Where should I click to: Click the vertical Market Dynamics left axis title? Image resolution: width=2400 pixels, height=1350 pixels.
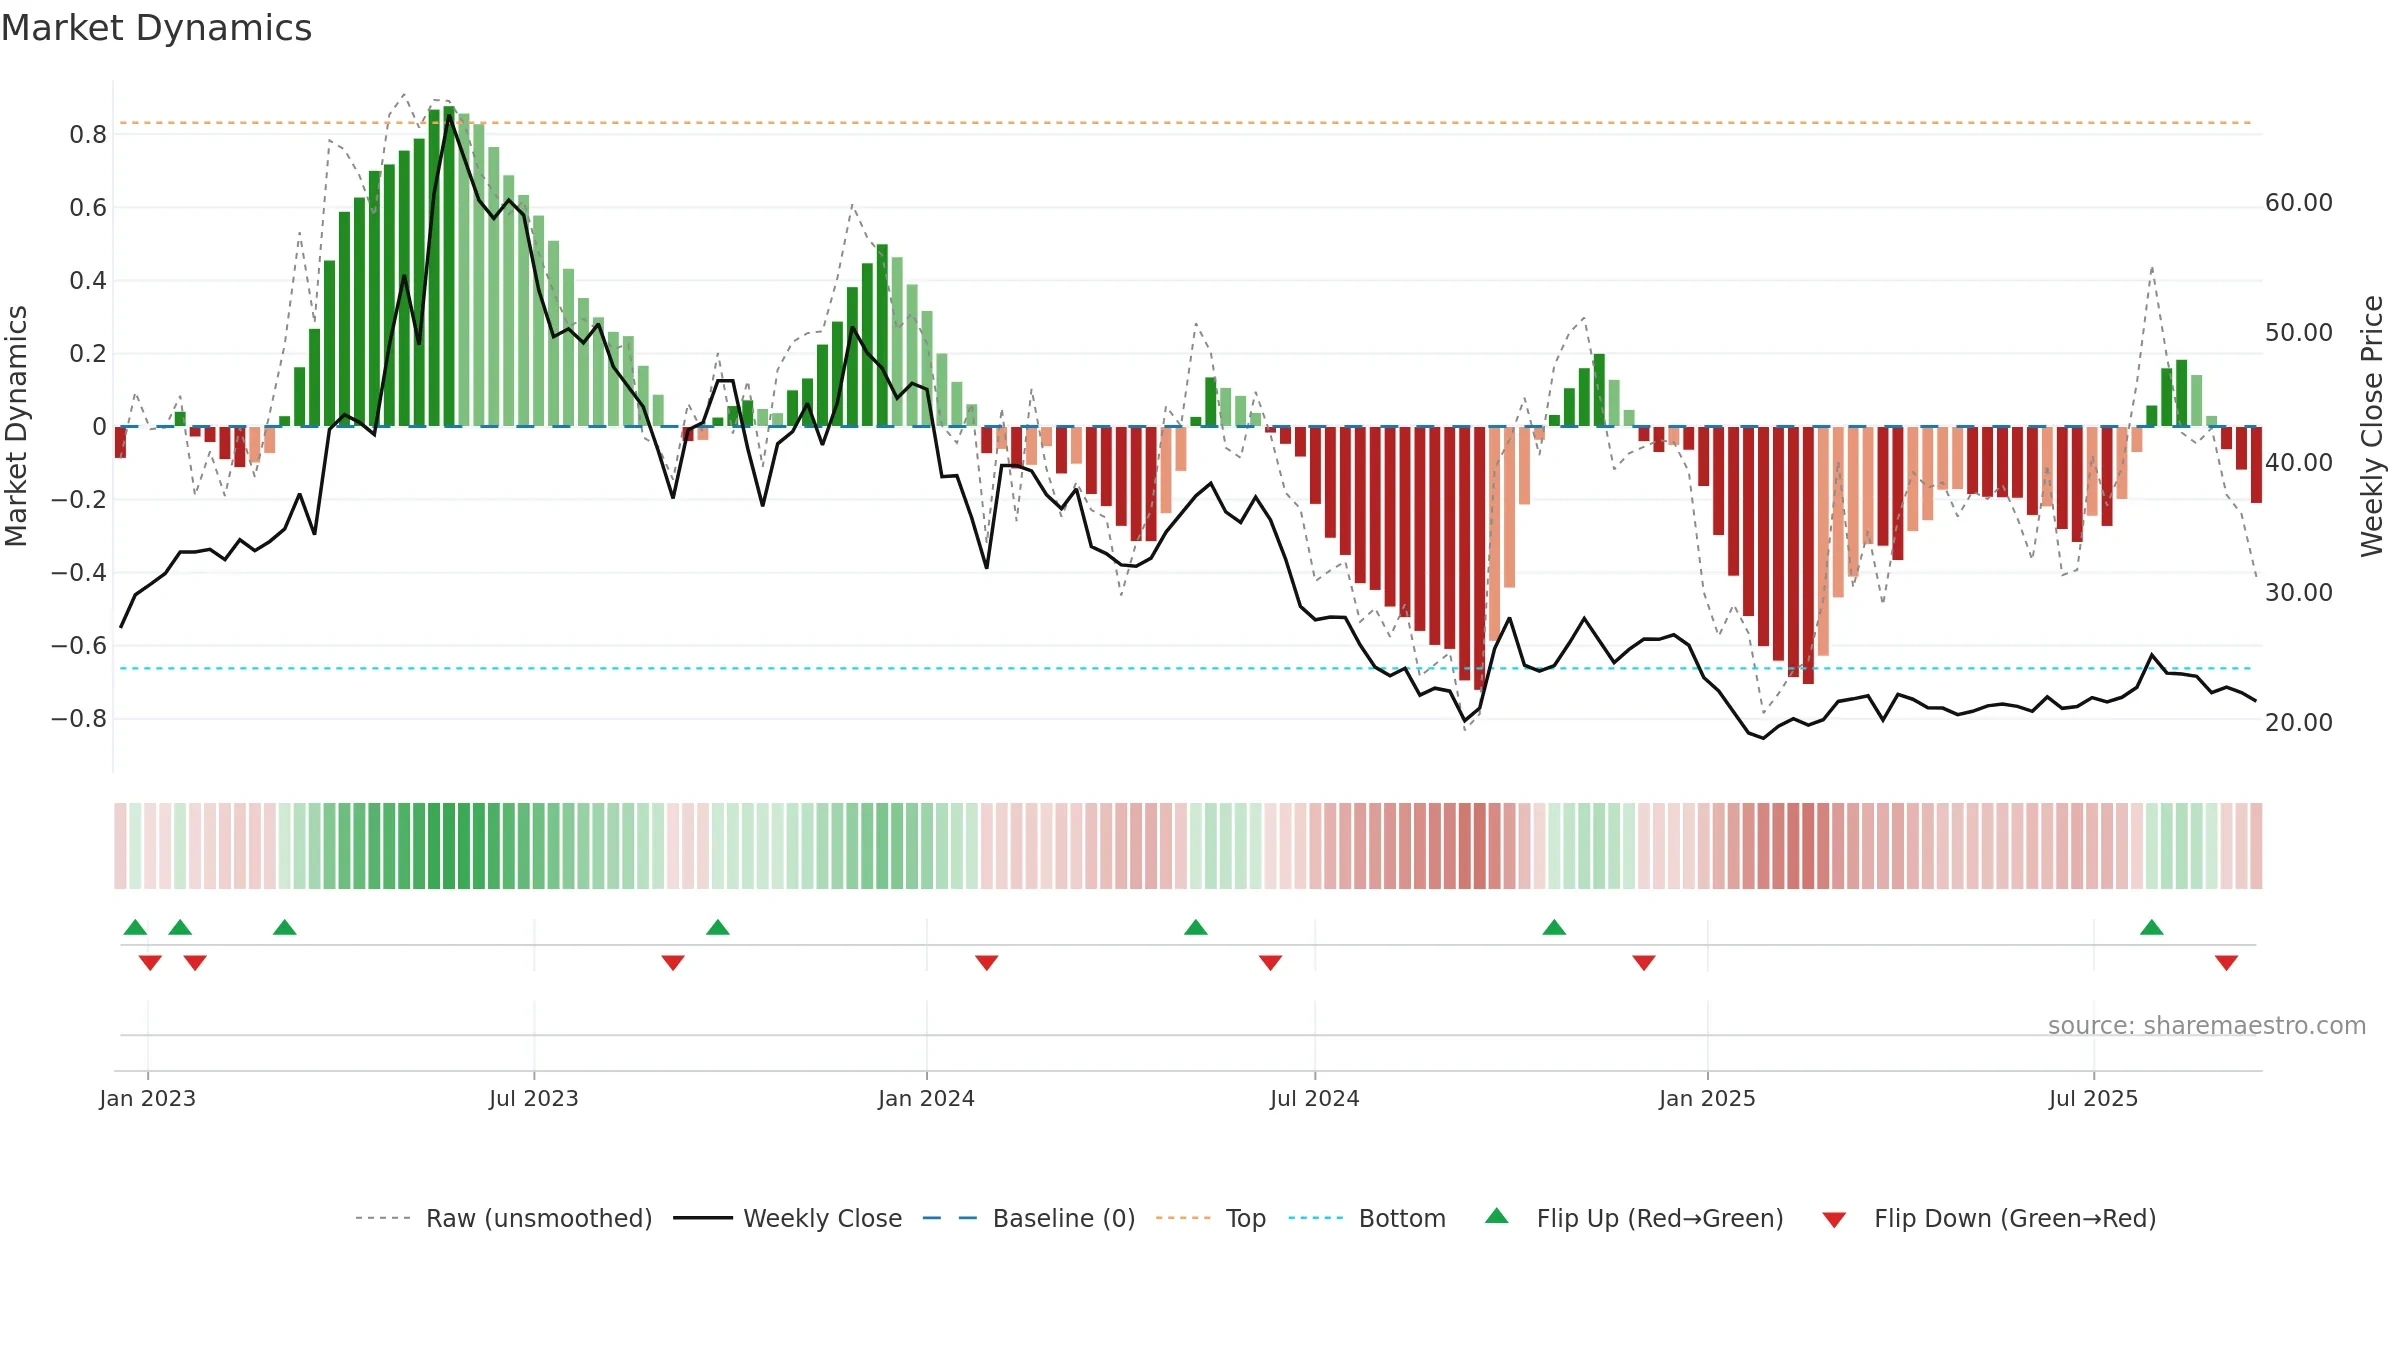tap(16, 426)
